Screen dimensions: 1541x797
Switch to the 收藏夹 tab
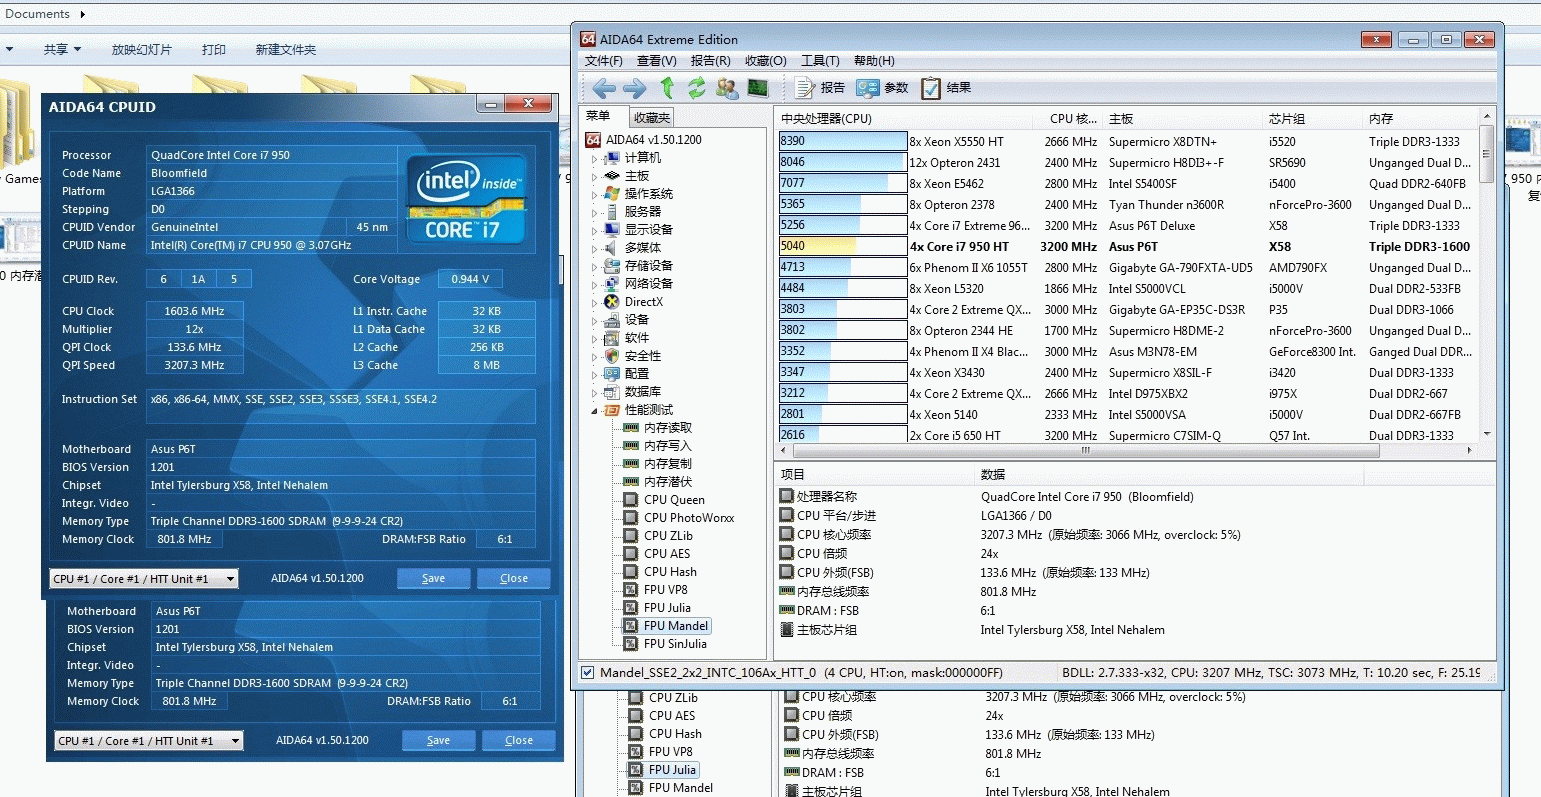tap(652, 117)
